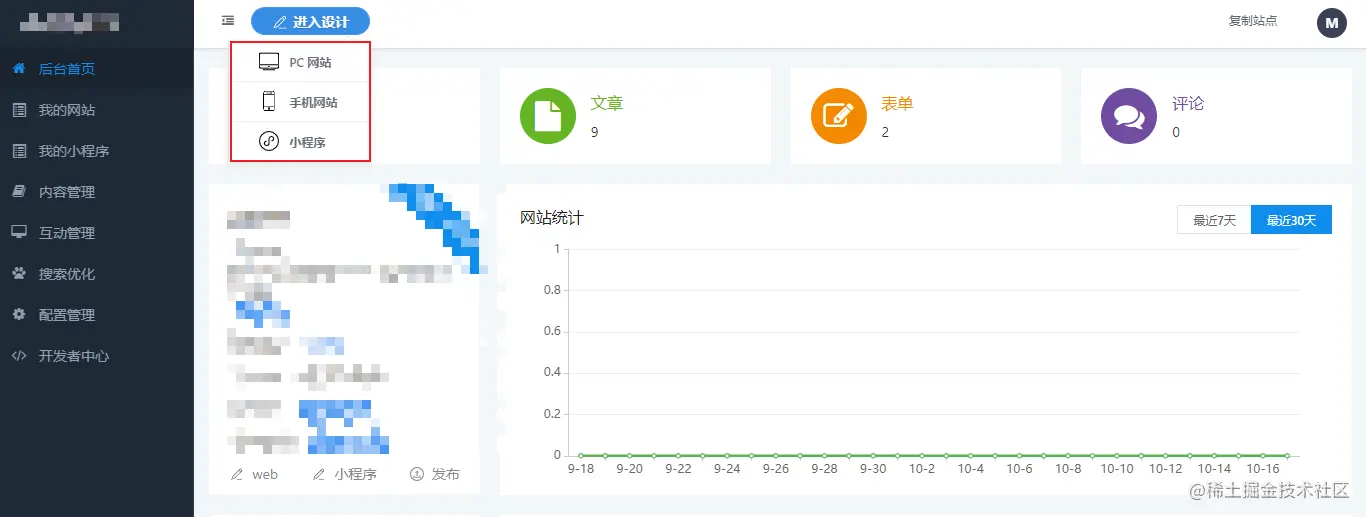Image resolution: width=1366 pixels, height=517 pixels.
Task: Click the book icon beside 内容管理
Action: click(x=18, y=192)
